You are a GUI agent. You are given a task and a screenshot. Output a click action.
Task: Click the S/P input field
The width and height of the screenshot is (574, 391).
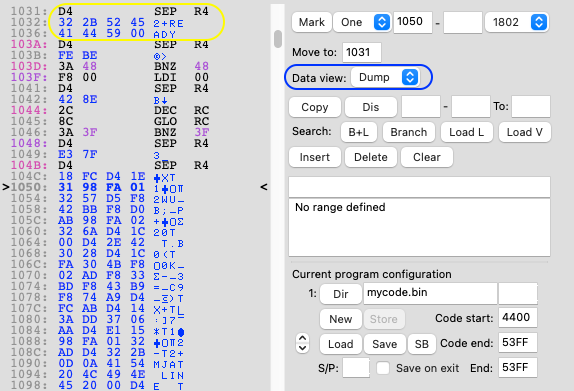click(356, 368)
